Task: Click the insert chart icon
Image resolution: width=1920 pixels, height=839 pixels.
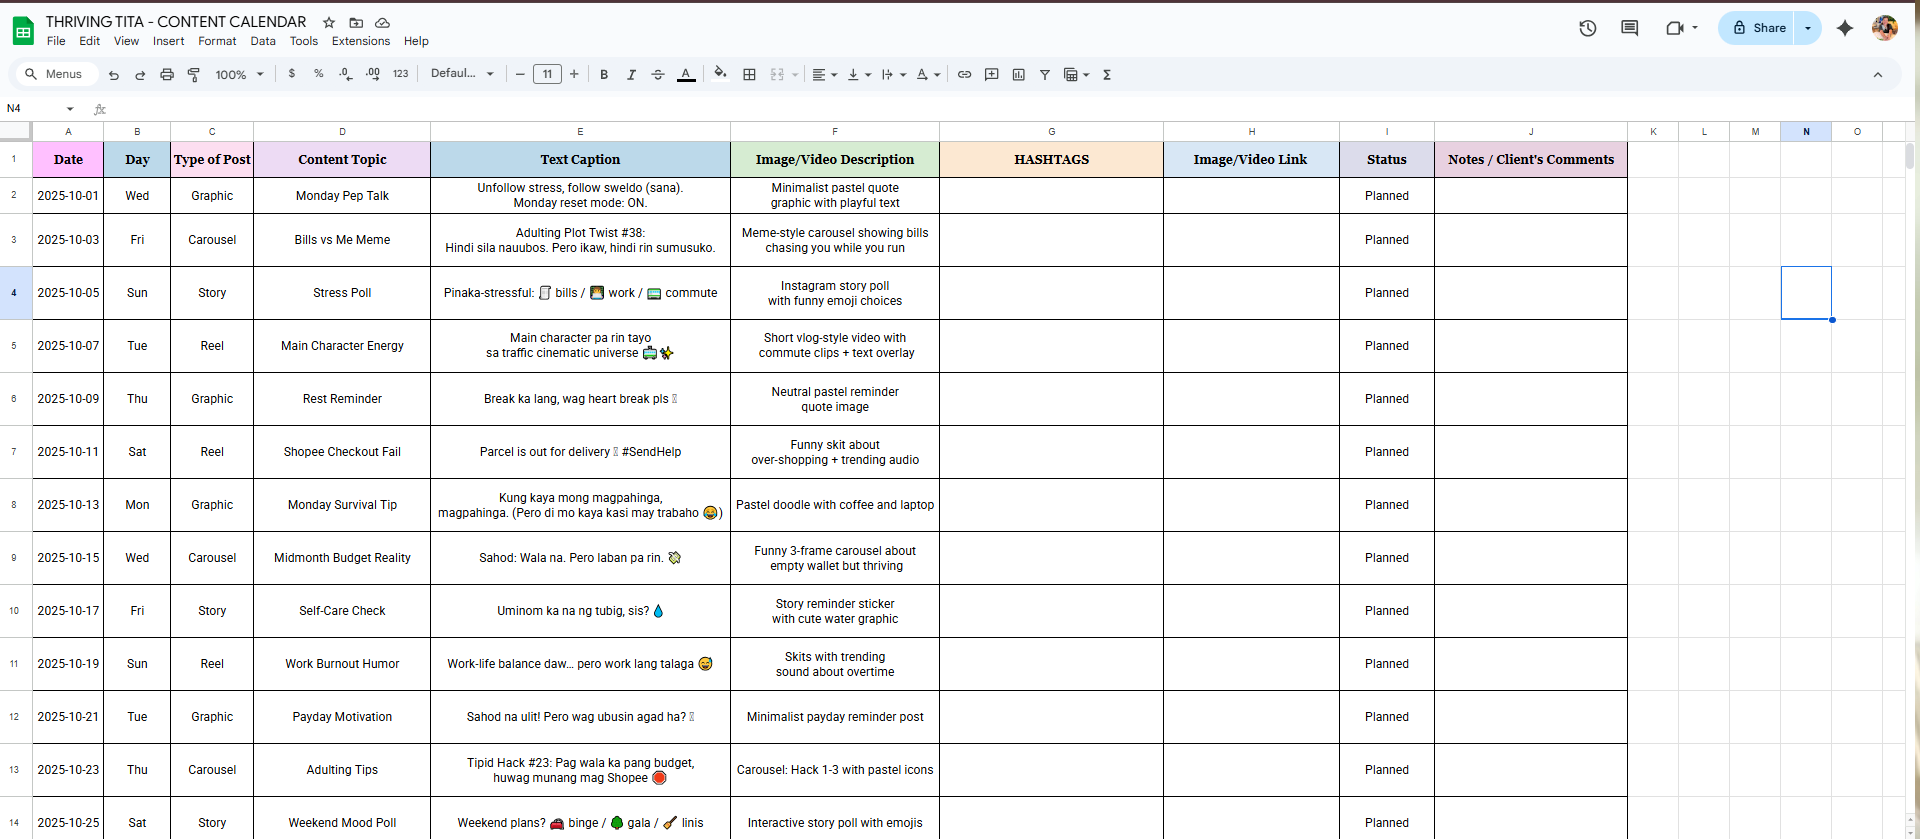Action: pos(1018,75)
